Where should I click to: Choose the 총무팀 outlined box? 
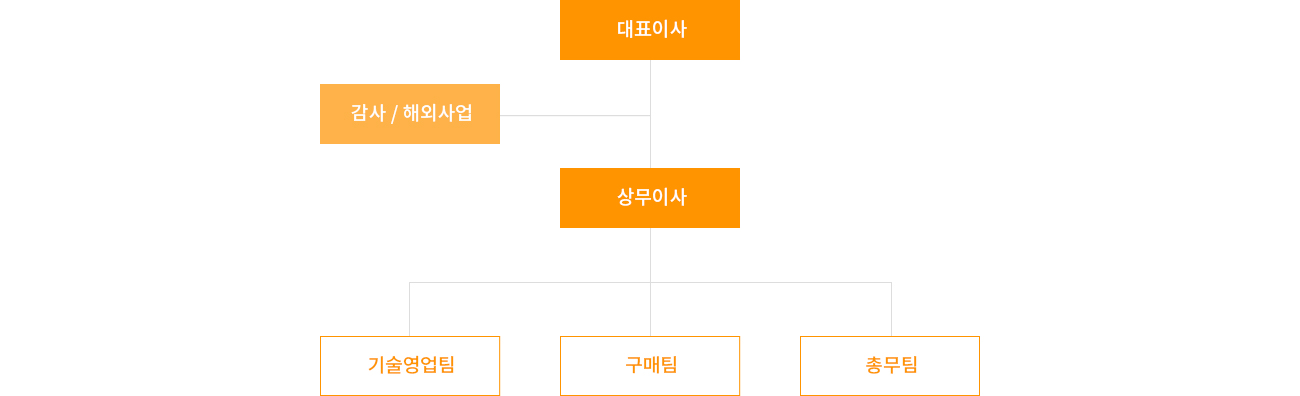890,366
